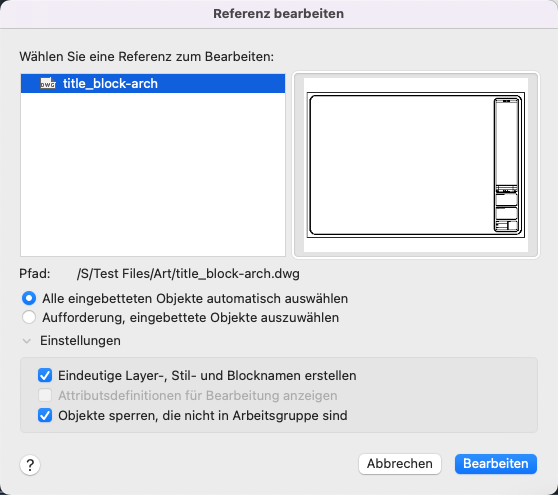
Task: Click the narrow title strip inside the preview
Action: pos(506,165)
